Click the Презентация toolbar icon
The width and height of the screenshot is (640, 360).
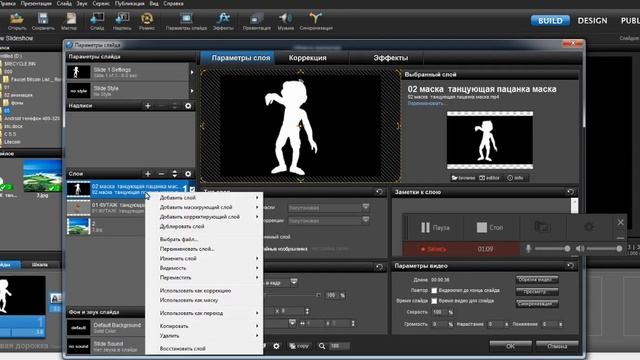tap(256, 21)
